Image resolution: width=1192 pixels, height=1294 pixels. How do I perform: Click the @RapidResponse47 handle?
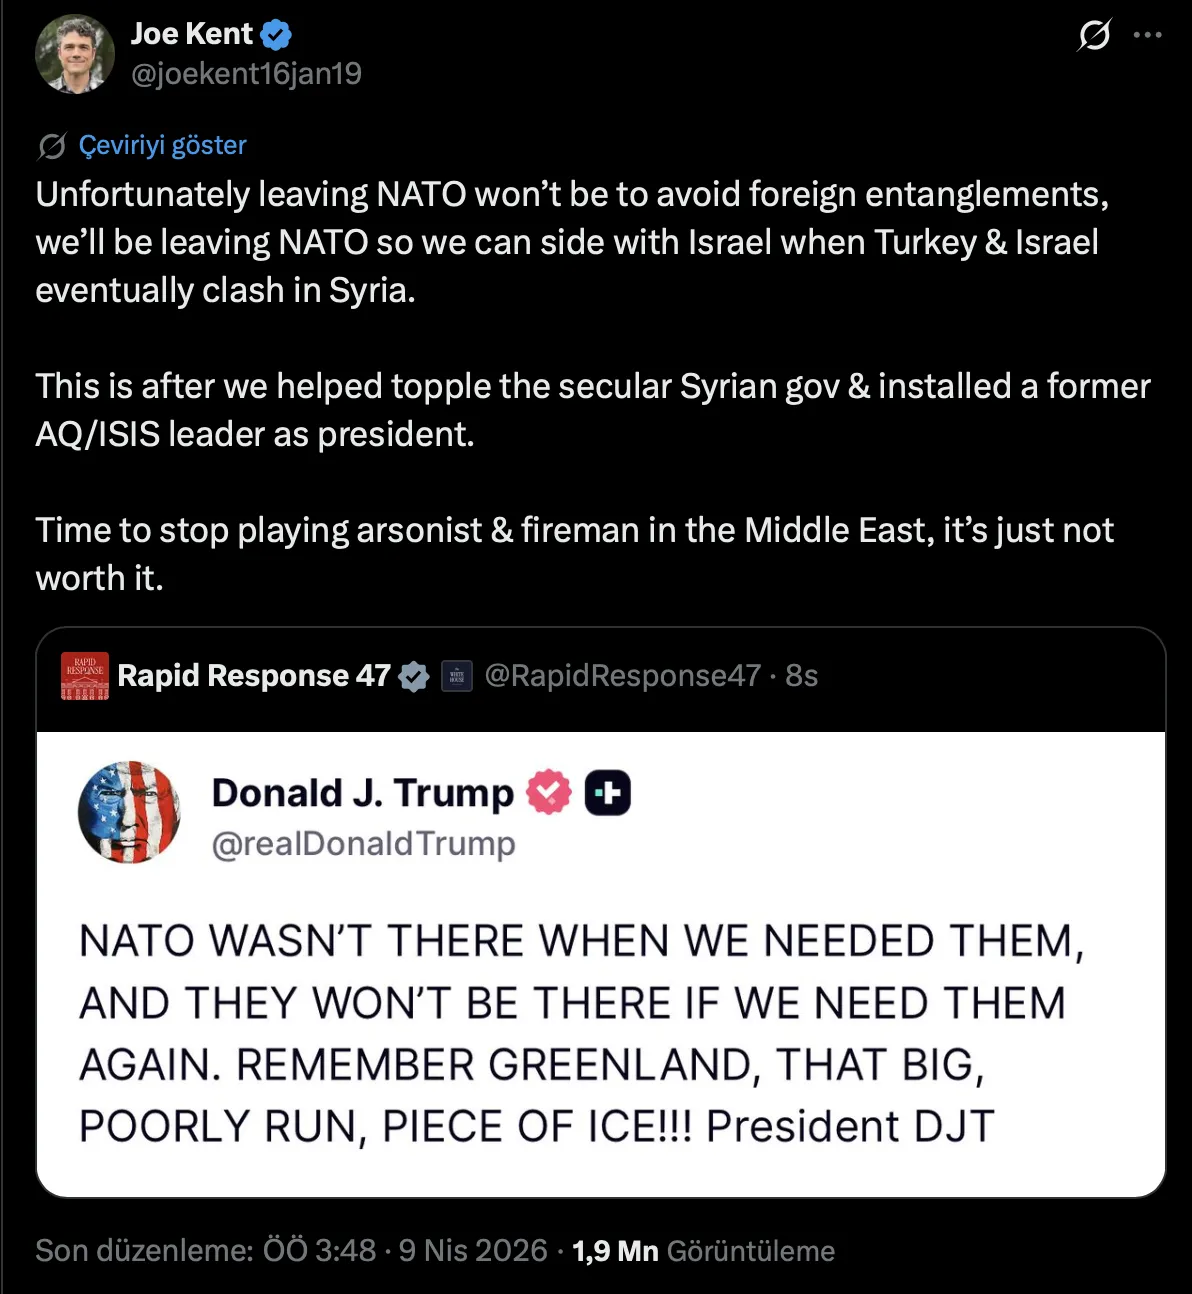tap(622, 676)
